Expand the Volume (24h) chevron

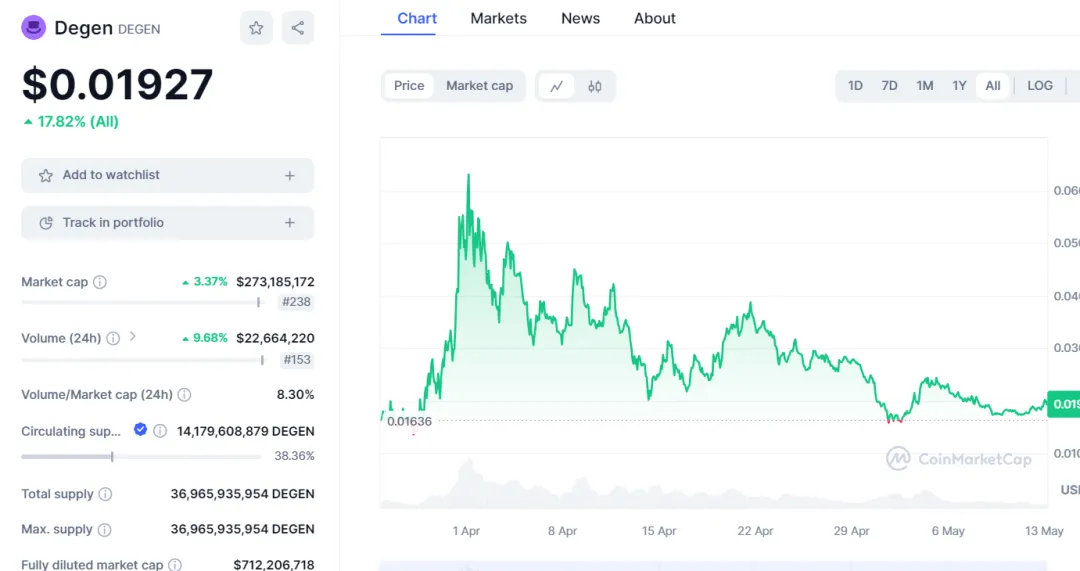pyautogui.click(x=133, y=337)
